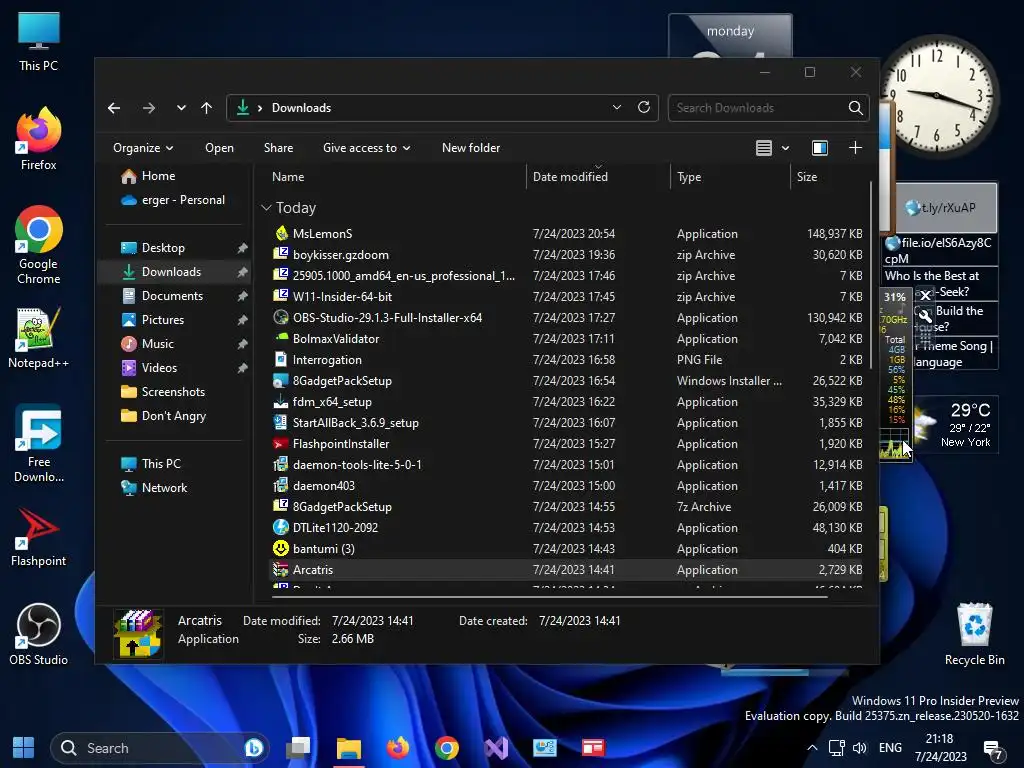Select the MsLemonS application icon
The width and height of the screenshot is (1024, 768).
point(281,233)
